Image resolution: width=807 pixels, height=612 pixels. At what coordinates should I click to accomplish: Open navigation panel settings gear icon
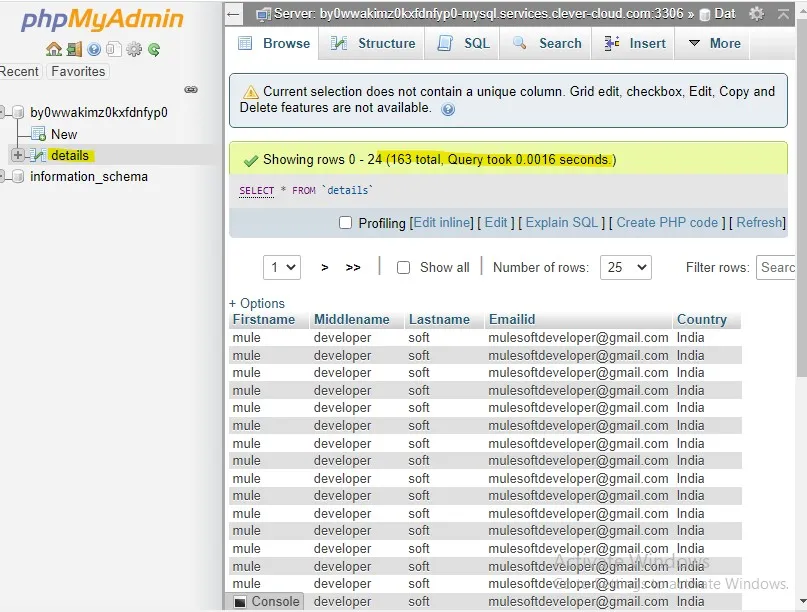point(134,49)
